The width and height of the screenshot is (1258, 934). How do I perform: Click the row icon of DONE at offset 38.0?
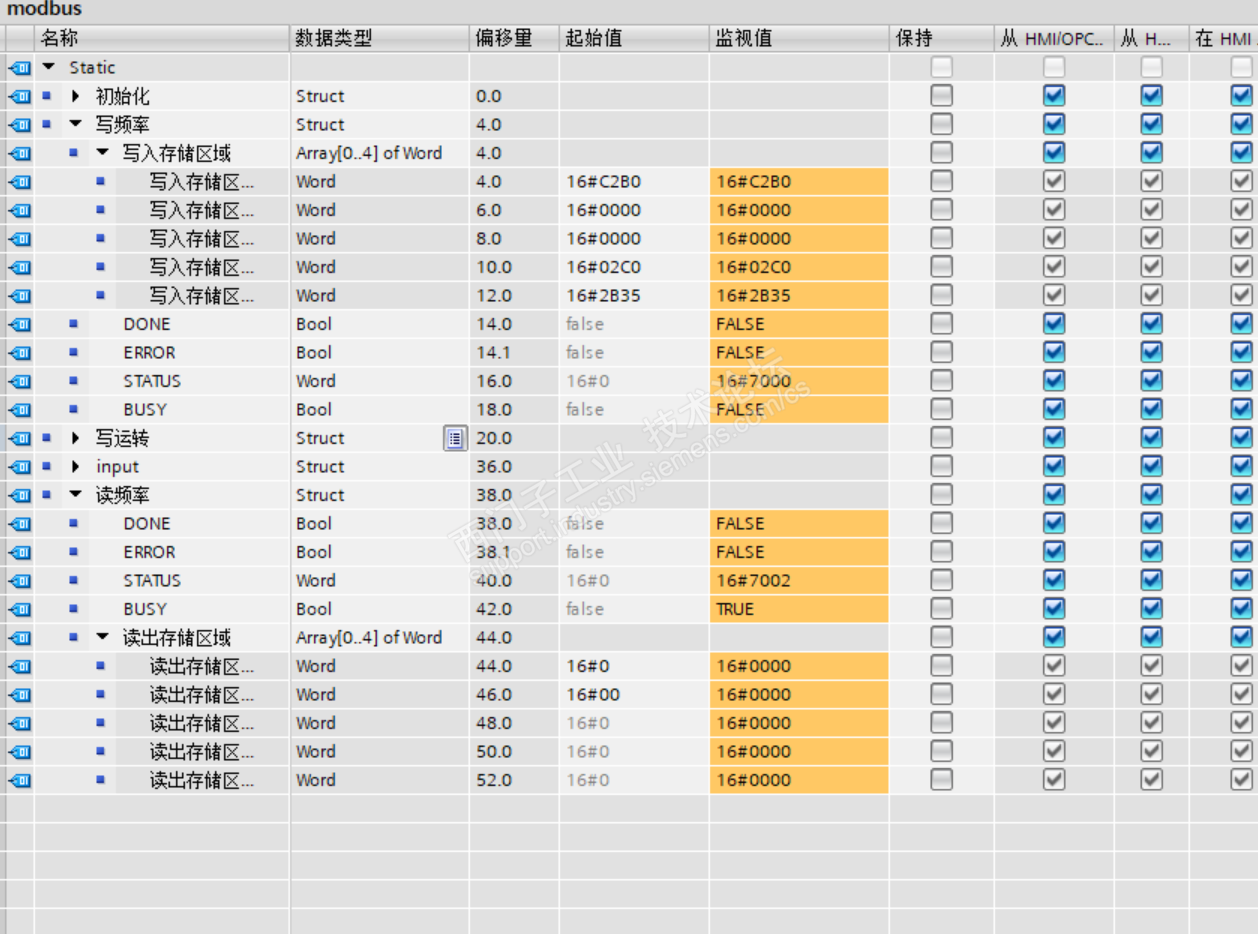[19, 524]
